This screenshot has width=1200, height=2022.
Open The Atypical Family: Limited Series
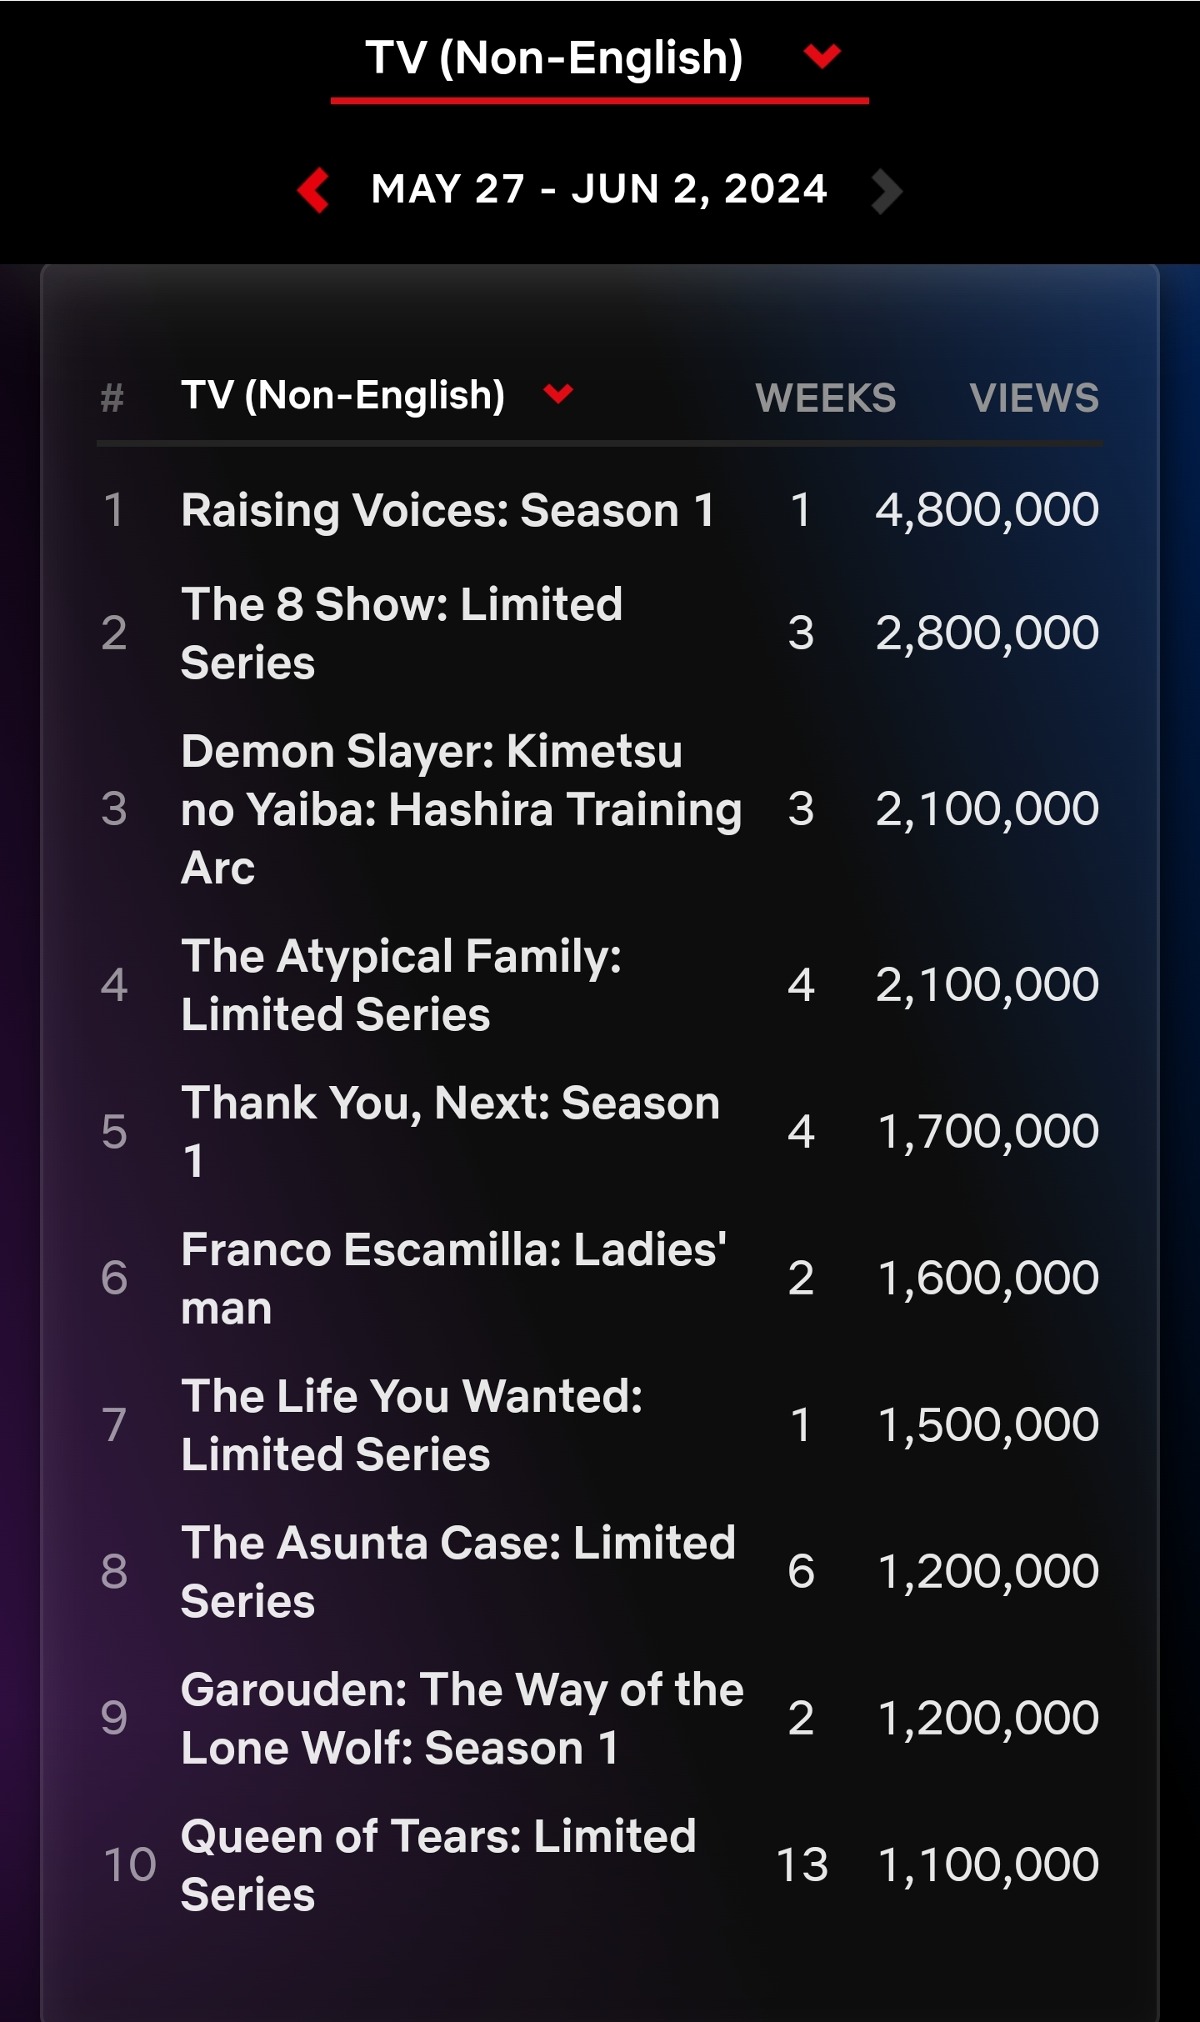point(401,985)
